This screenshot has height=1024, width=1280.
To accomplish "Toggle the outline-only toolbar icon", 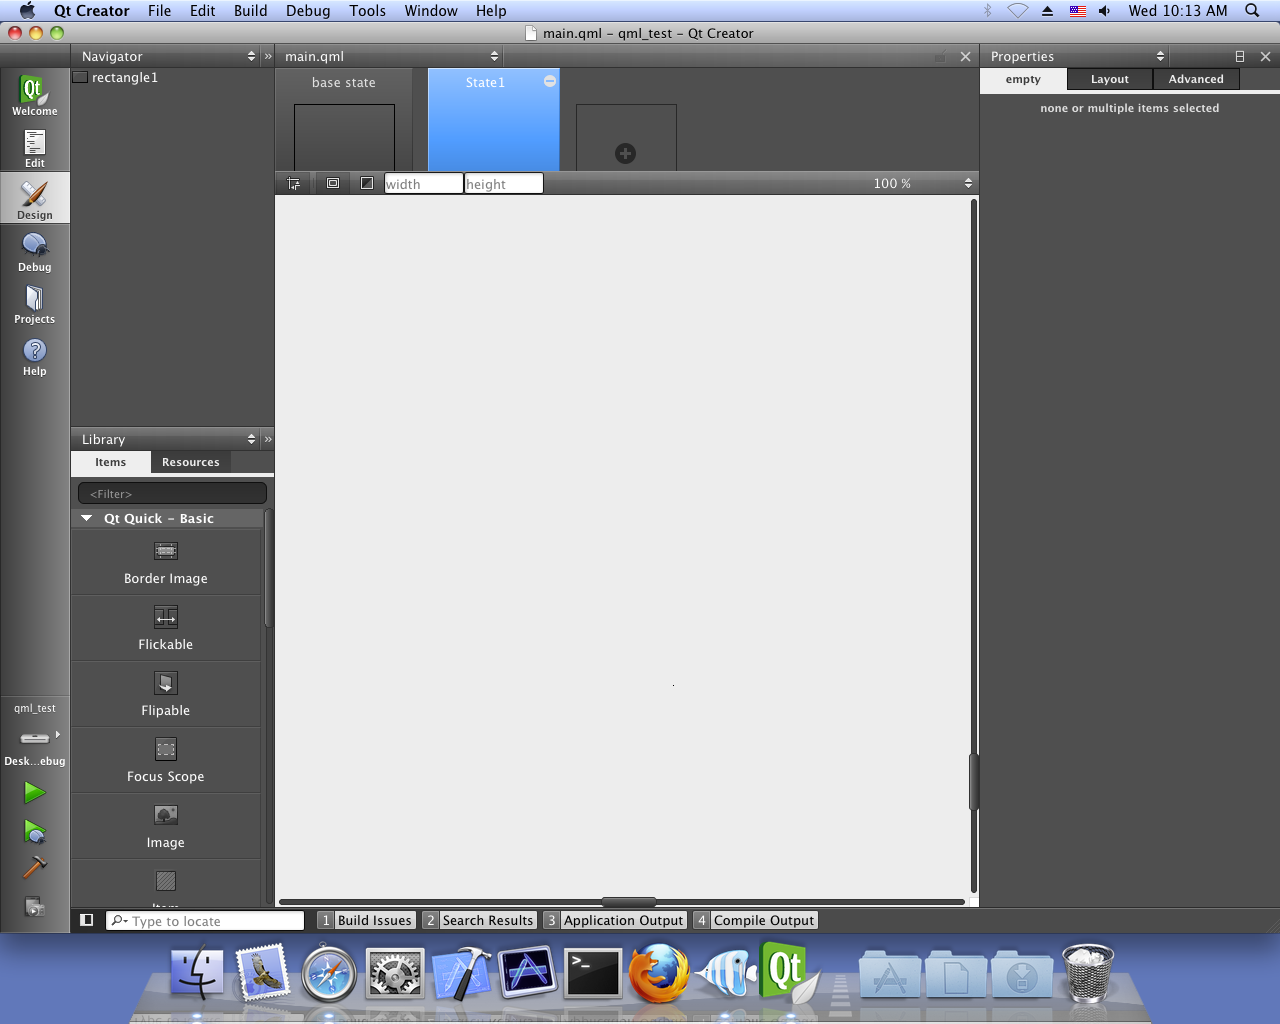I will coord(367,183).
